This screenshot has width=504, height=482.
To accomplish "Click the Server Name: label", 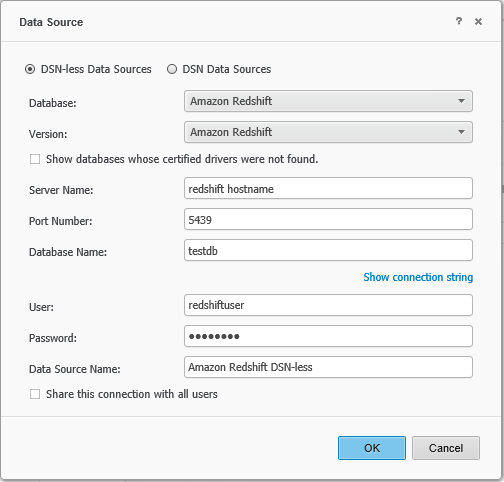I will (61, 190).
